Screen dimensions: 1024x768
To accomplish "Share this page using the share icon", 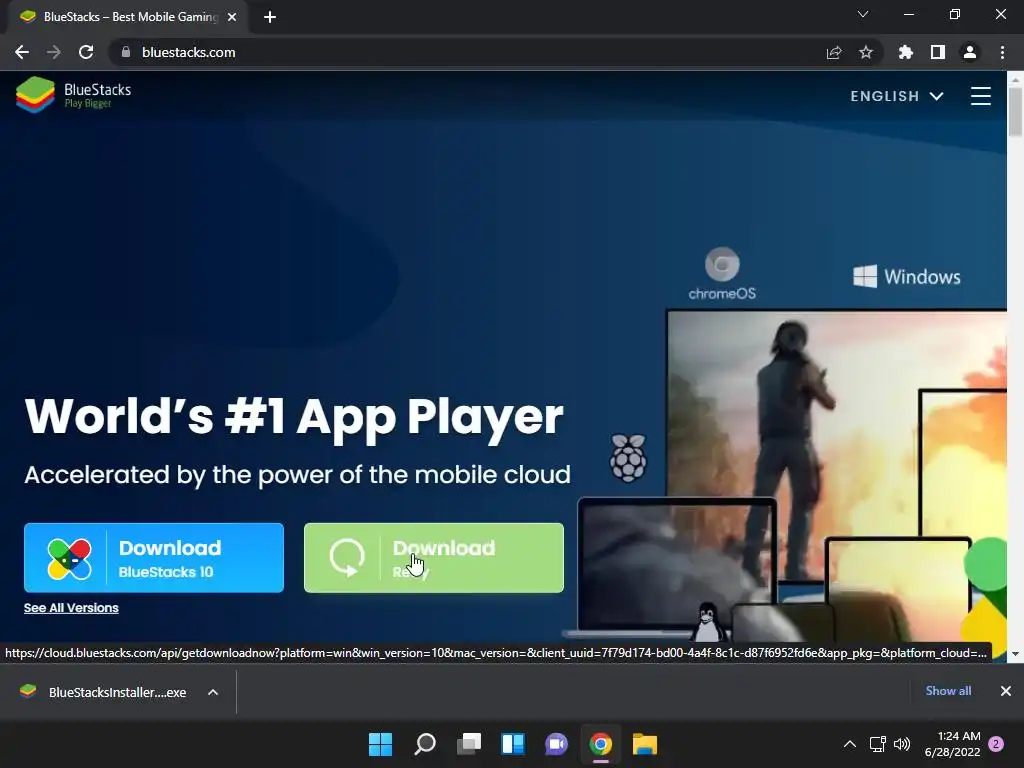I will click(834, 52).
